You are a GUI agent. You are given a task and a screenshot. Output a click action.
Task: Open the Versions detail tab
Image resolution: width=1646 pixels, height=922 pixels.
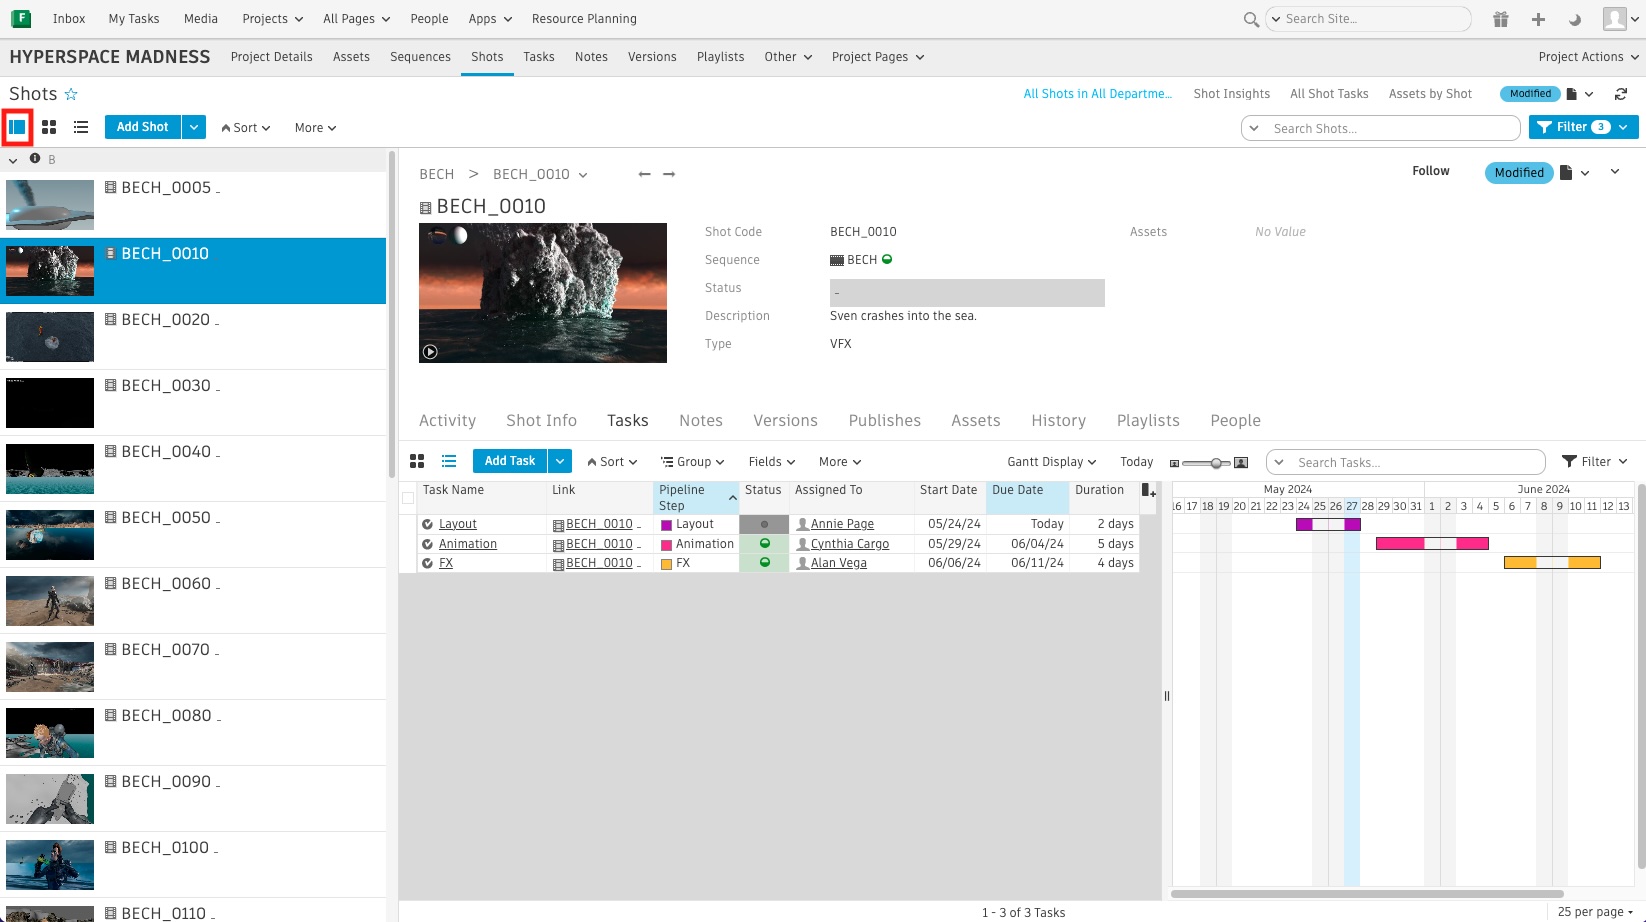click(785, 421)
